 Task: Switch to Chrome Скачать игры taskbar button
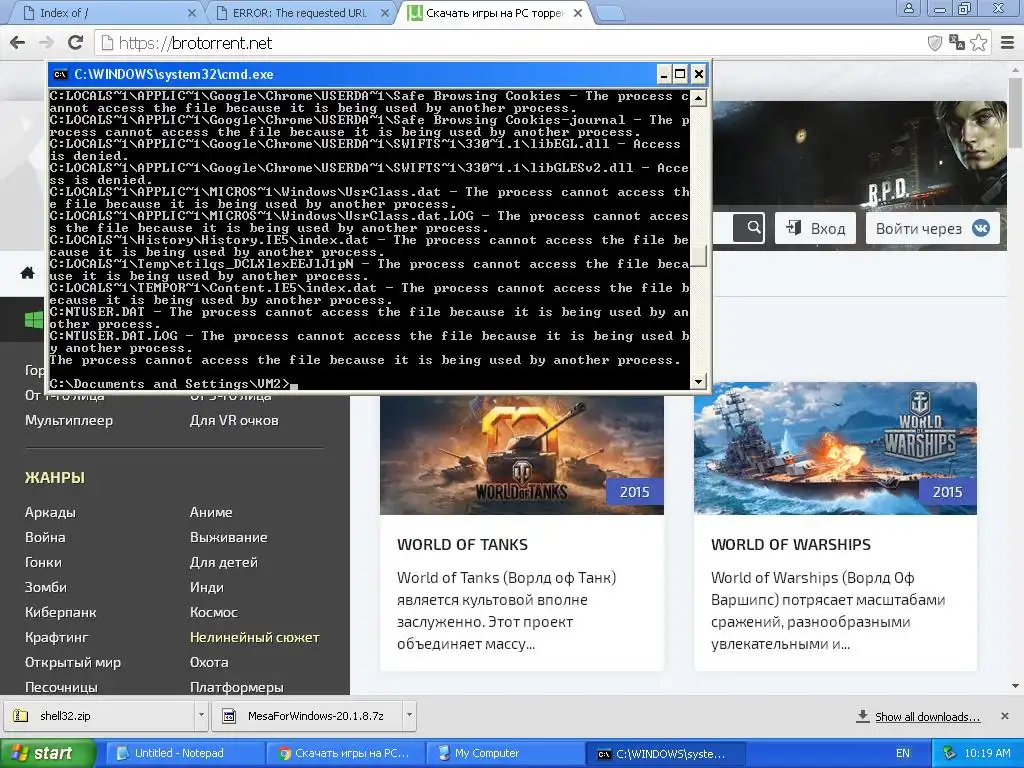[x=345, y=753]
